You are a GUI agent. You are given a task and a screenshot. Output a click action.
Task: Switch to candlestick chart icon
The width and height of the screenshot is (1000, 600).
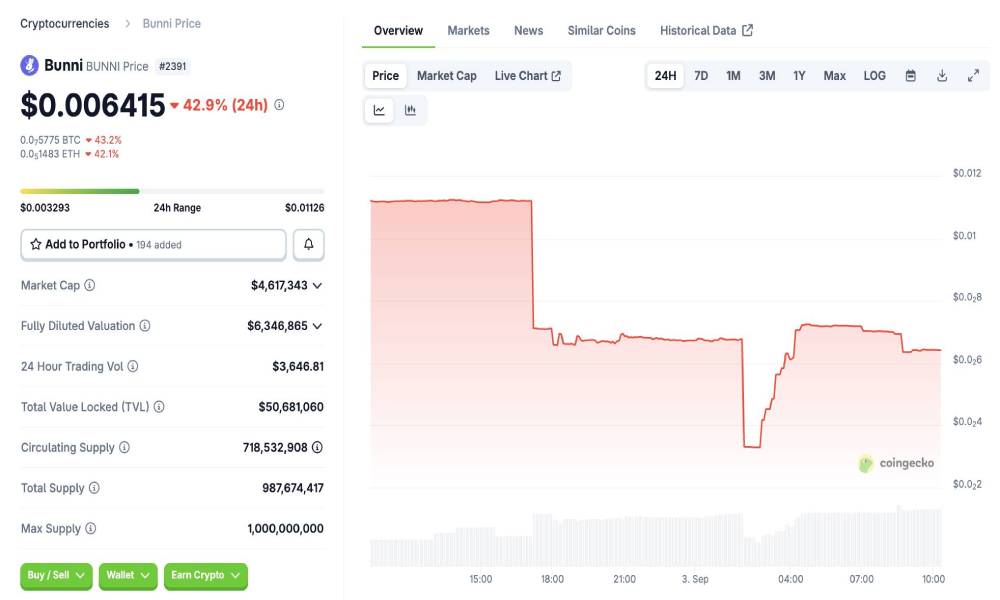click(410, 110)
